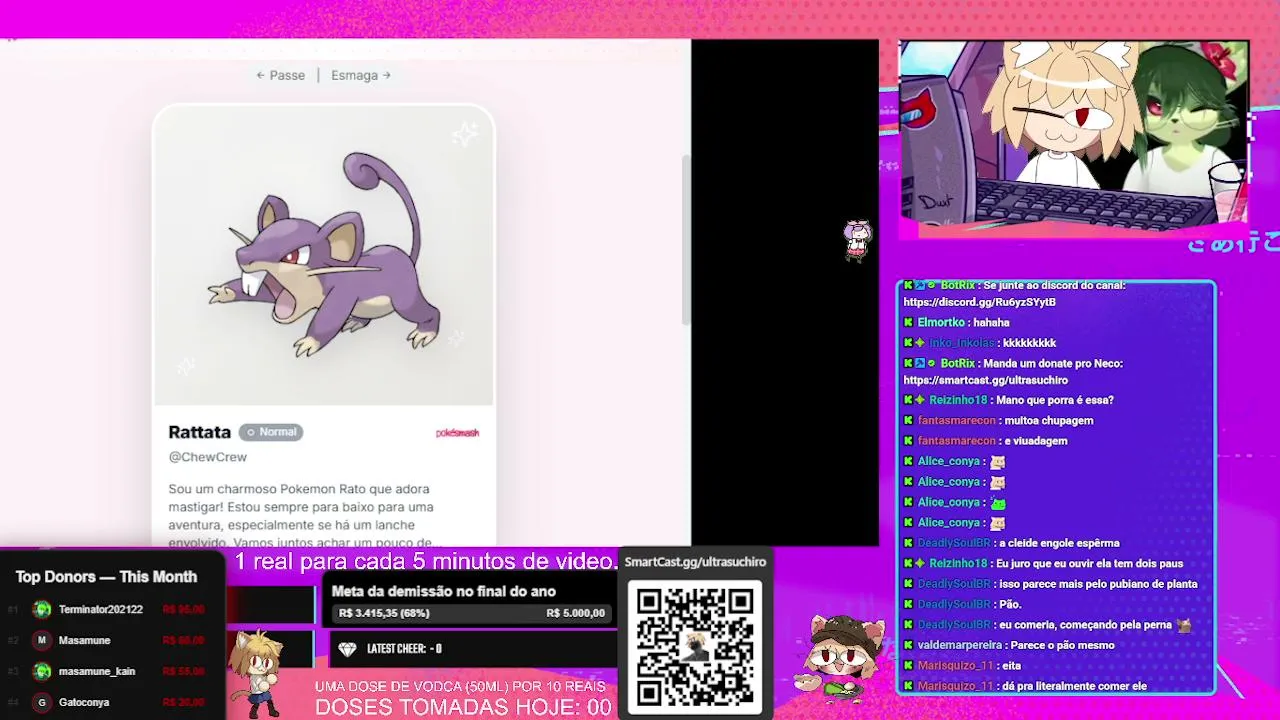The width and height of the screenshot is (1280, 720).
Task: Click the '1 real para cada 5 minutos de video.' banner
Action: (x=426, y=561)
